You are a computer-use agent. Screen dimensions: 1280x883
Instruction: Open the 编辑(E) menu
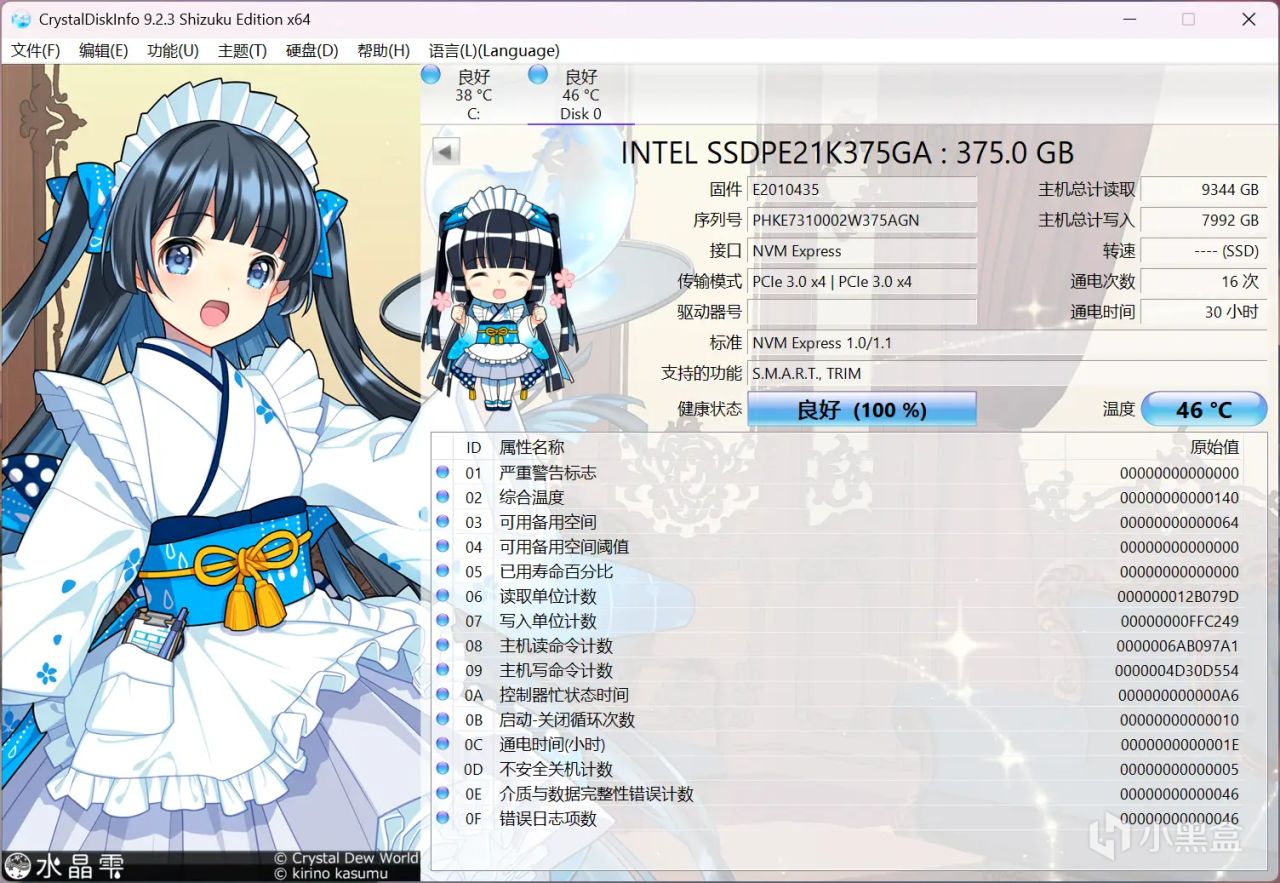(104, 51)
